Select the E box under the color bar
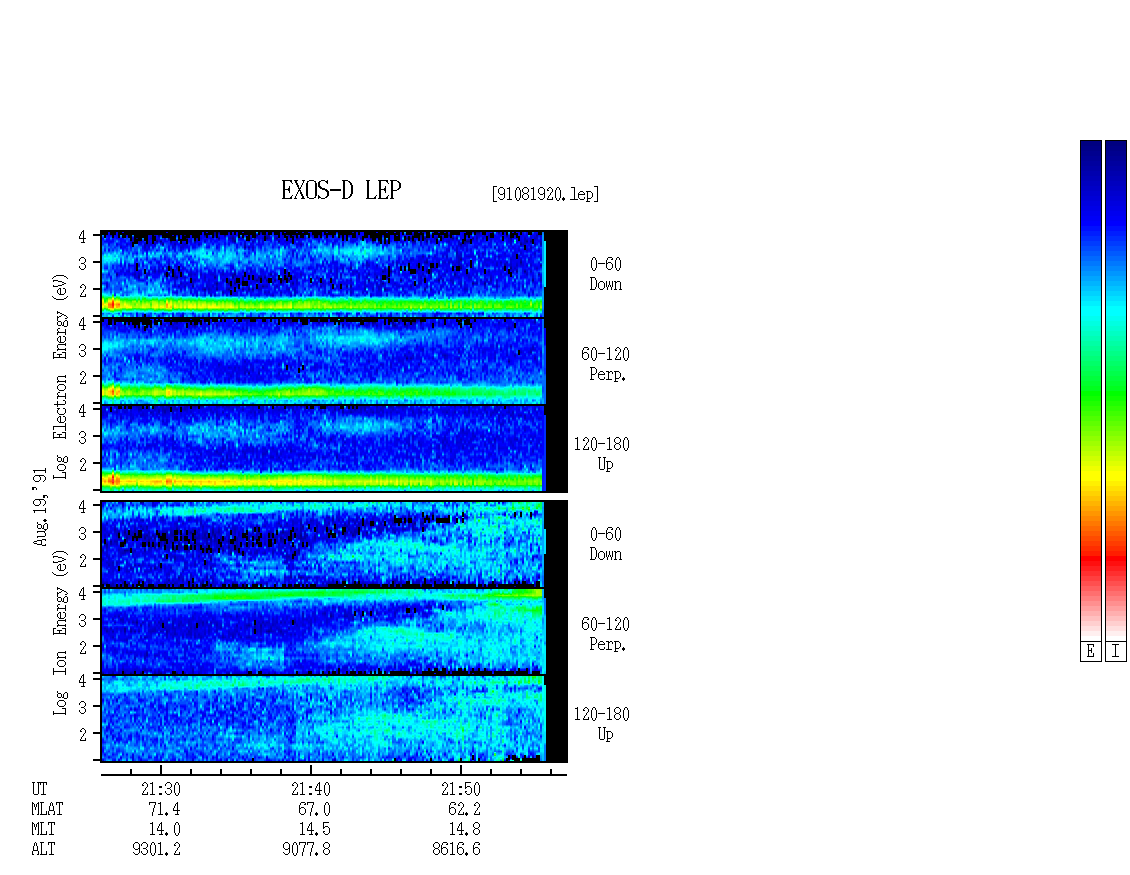The width and height of the screenshot is (1130, 875). pos(1090,652)
